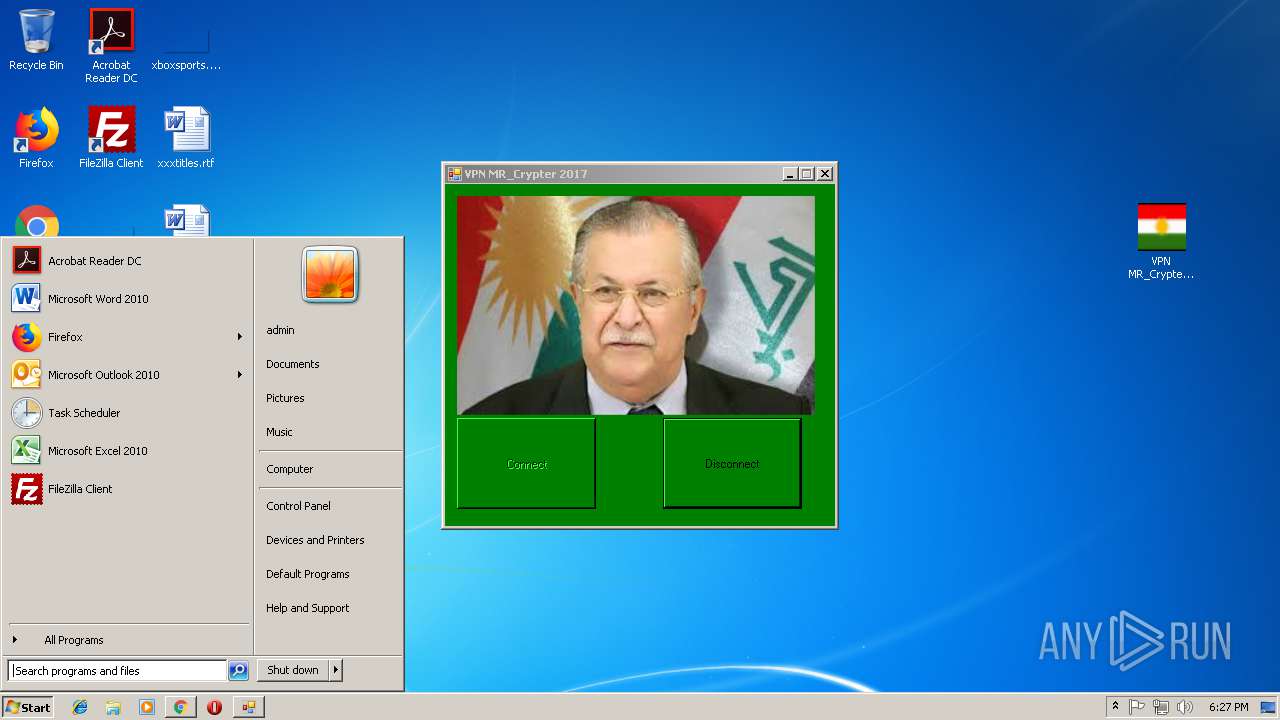Expand Microsoft Outlook 2010 jump list arrow
The image size is (1280, 720).
coord(240,375)
